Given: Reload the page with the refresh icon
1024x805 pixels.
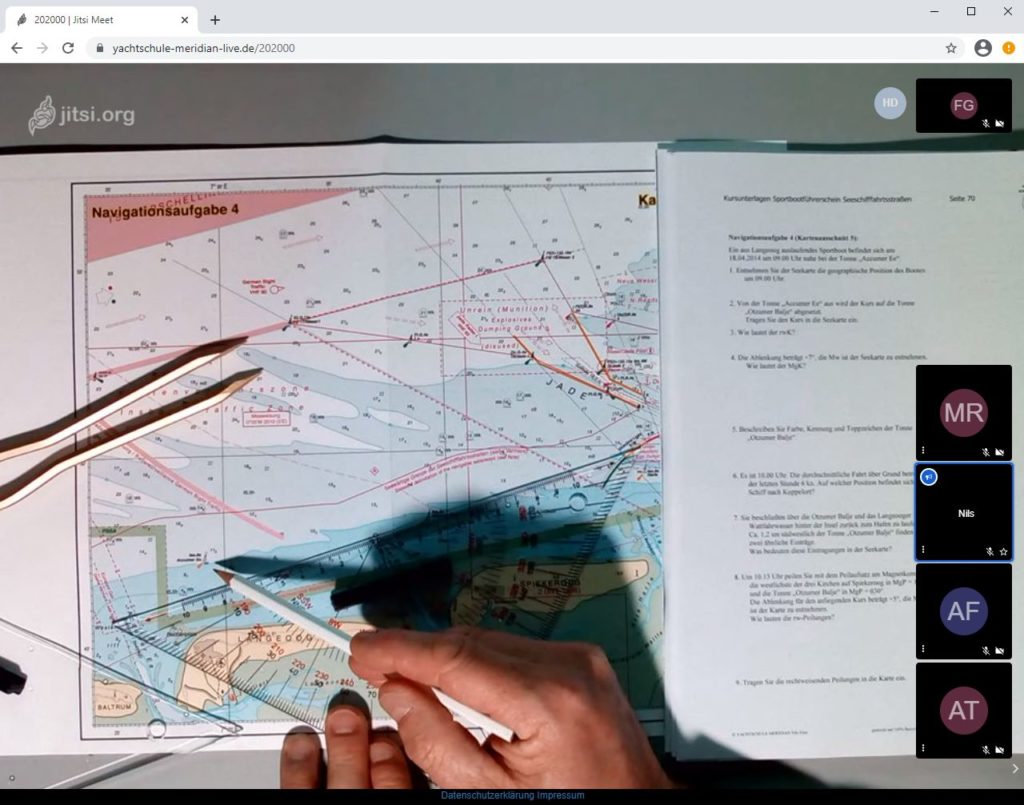Looking at the screenshot, I should [x=68, y=48].
